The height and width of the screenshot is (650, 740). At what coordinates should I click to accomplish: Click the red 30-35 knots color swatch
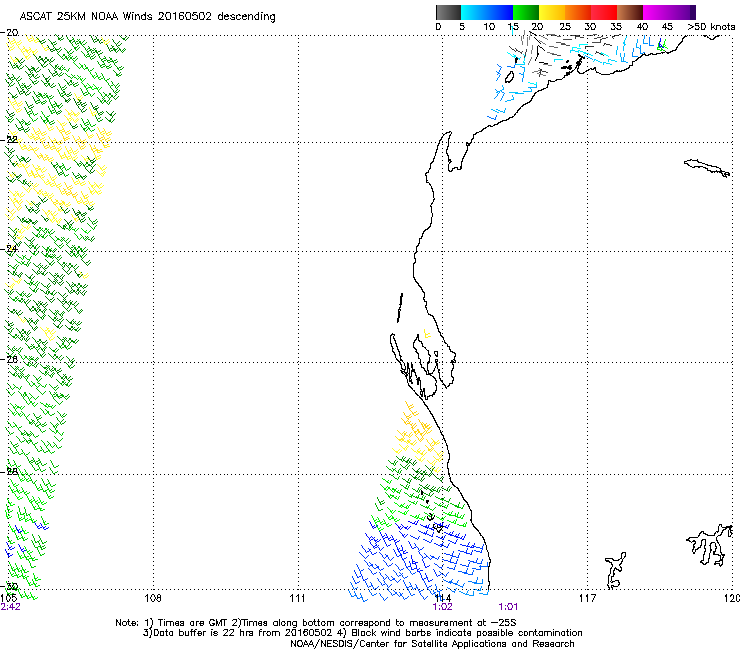(x=604, y=12)
